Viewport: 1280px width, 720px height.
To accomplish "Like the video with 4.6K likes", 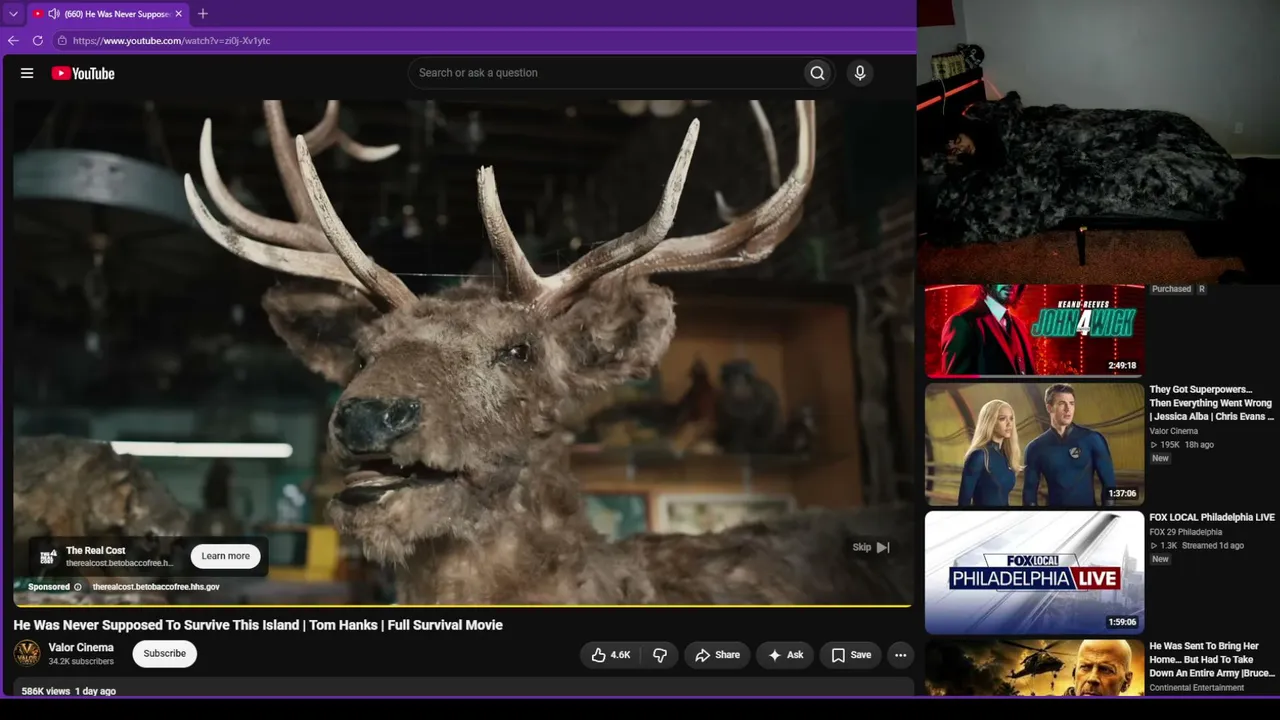I will (611, 655).
